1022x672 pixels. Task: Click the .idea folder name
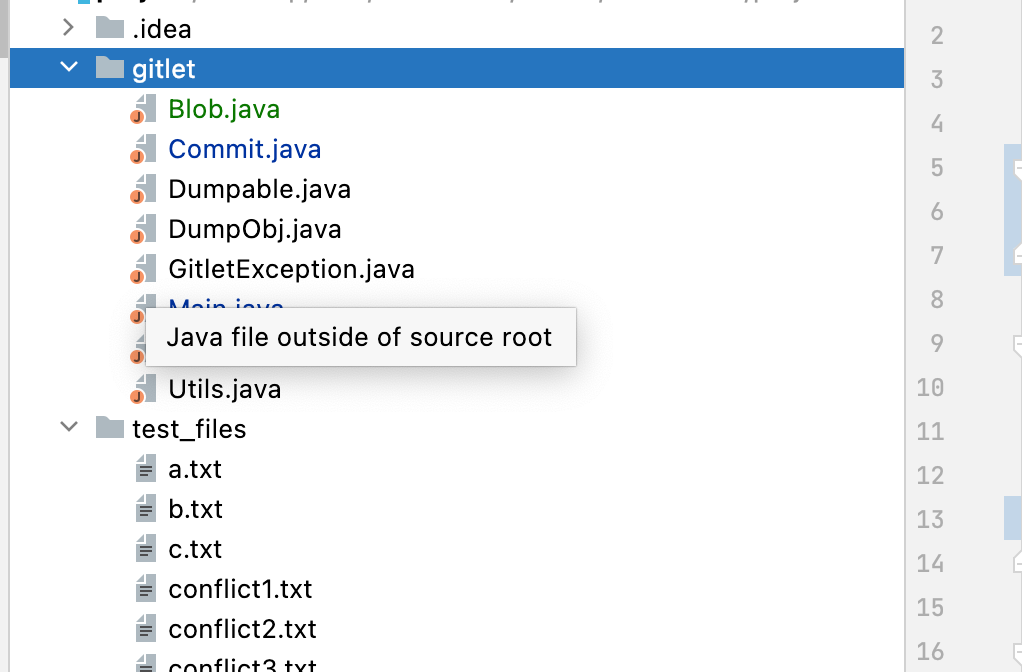(161, 29)
